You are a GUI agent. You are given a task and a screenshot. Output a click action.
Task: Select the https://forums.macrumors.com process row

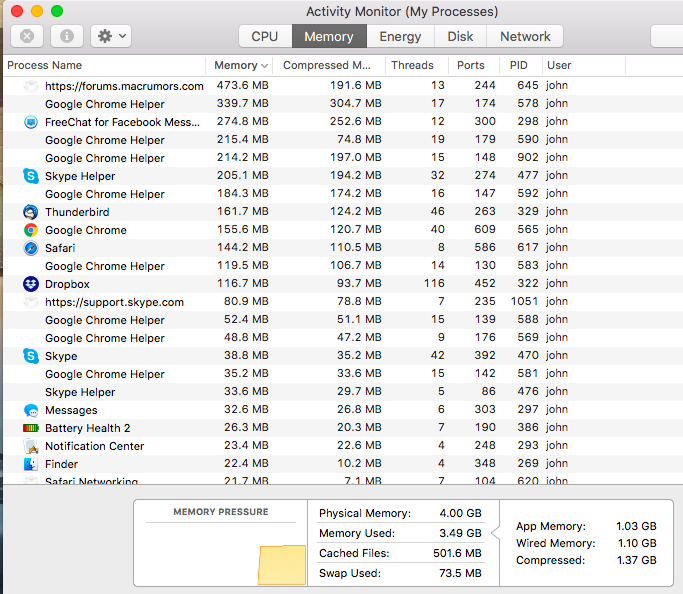point(343,86)
